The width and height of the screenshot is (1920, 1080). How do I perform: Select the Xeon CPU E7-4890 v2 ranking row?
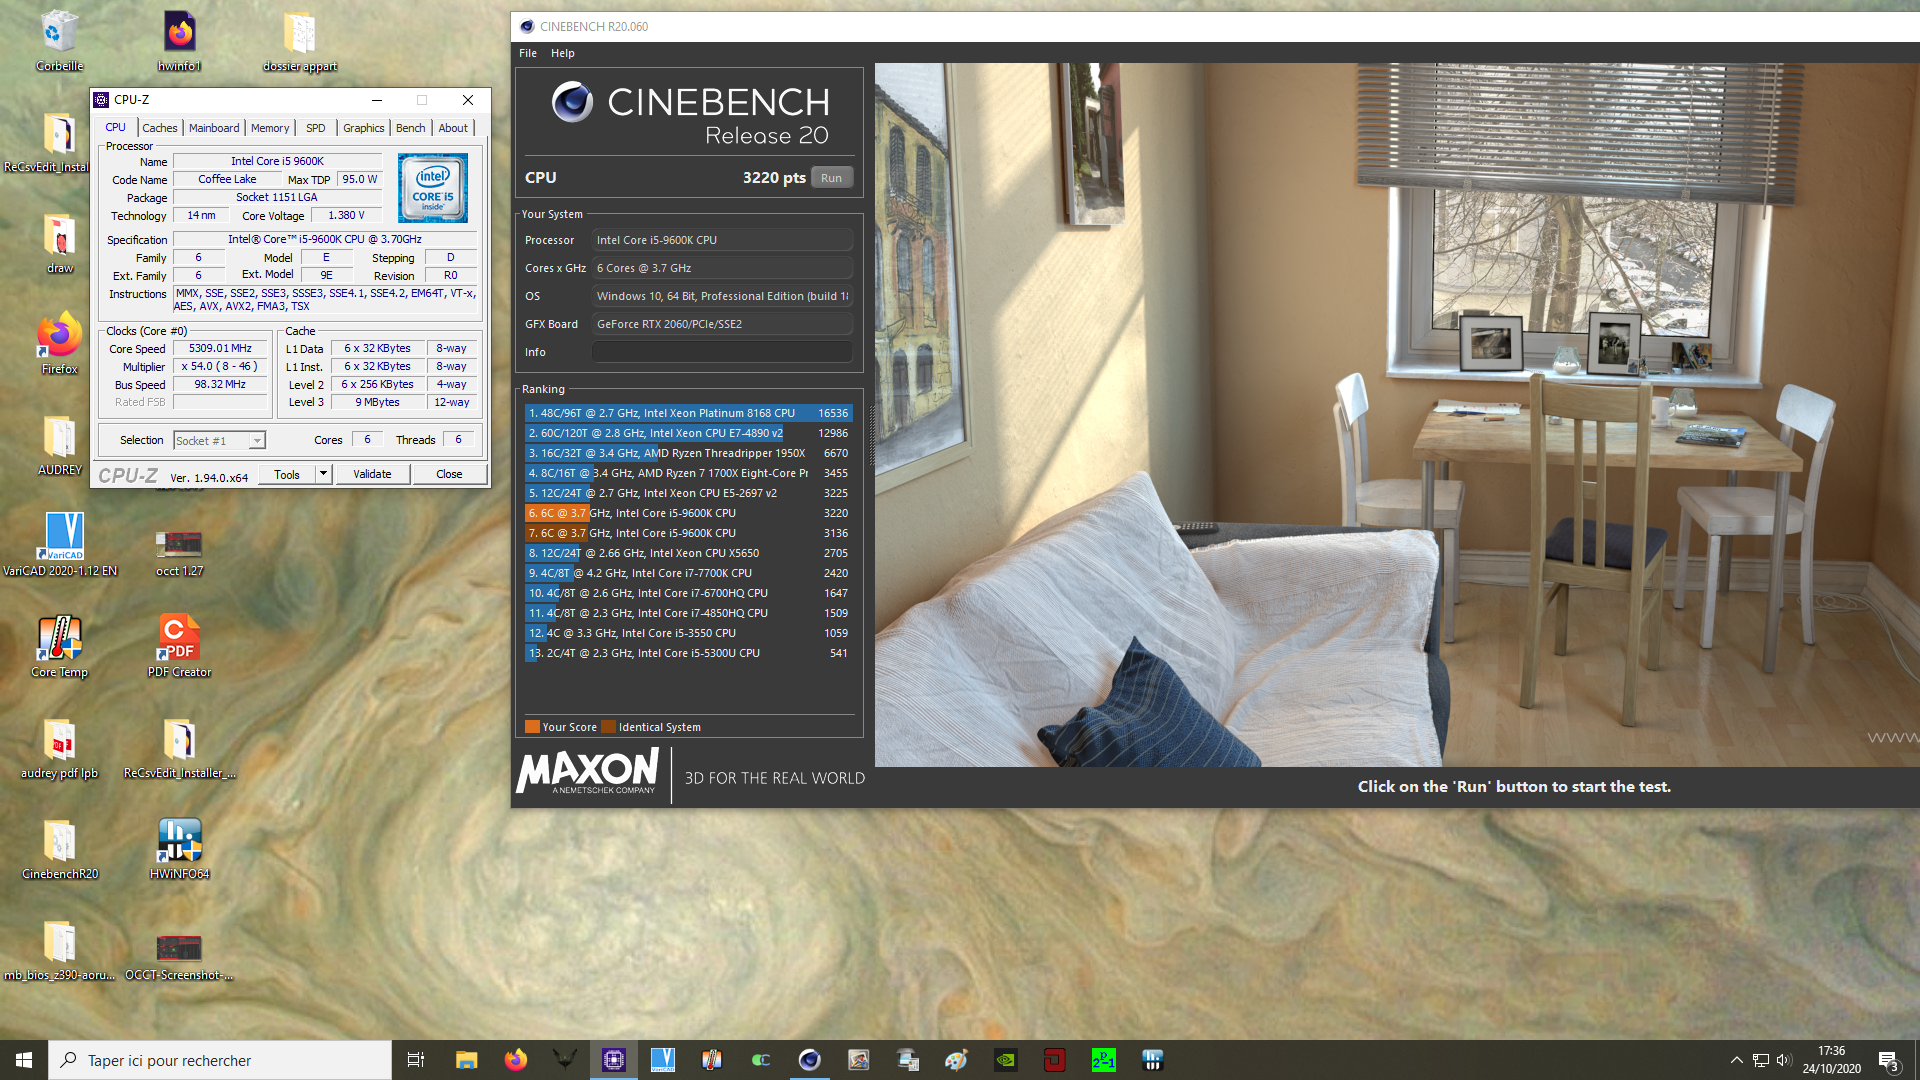coord(688,433)
